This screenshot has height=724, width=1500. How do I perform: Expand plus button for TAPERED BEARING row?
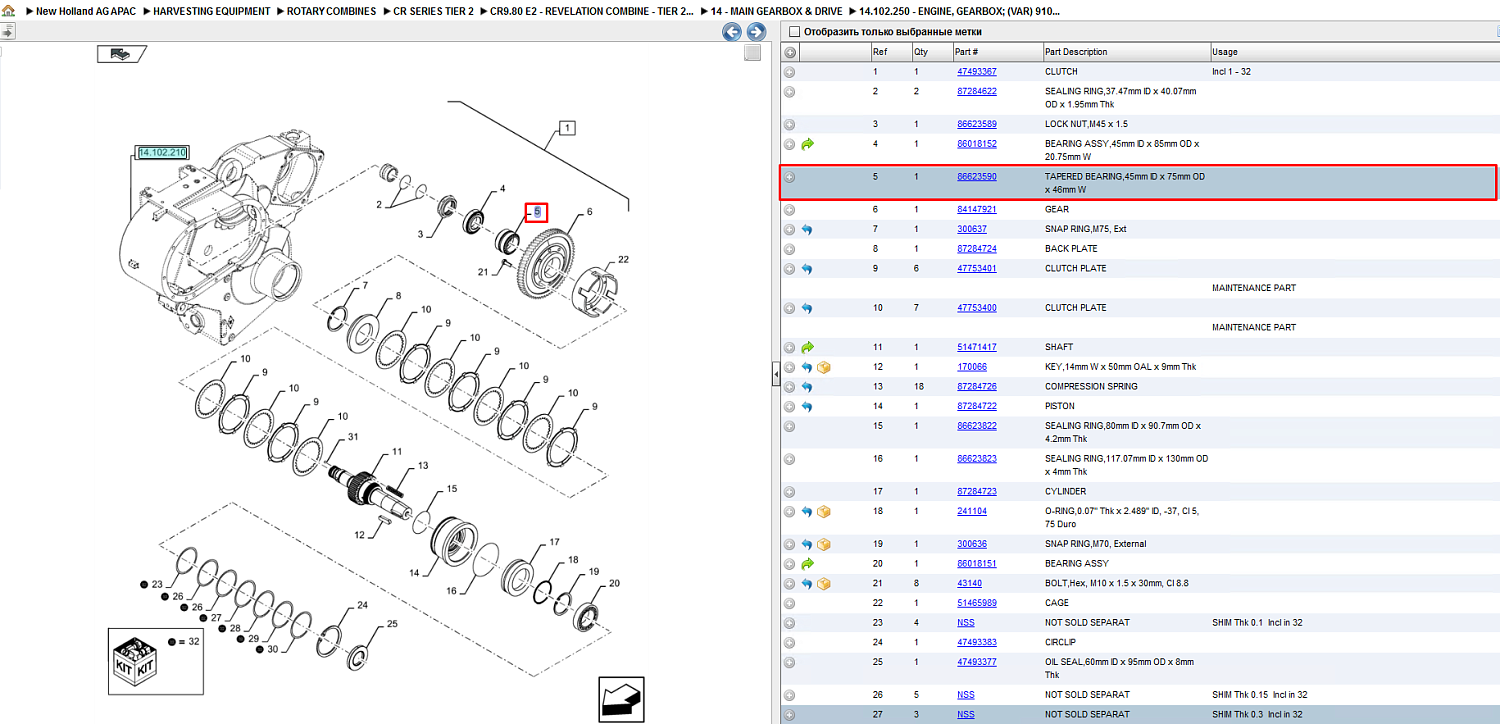point(790,177)
